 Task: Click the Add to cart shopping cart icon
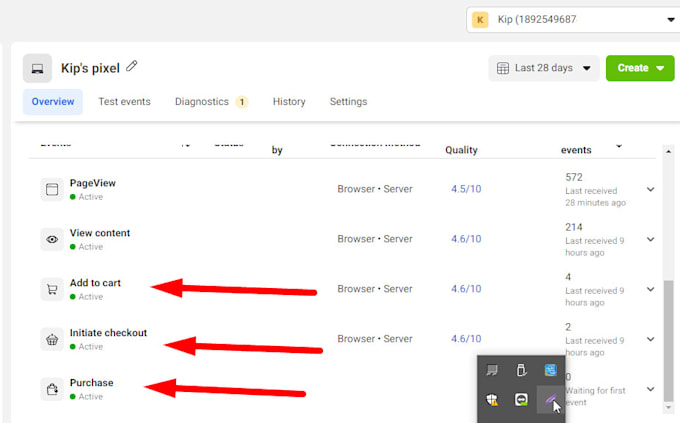pos(52,289)
